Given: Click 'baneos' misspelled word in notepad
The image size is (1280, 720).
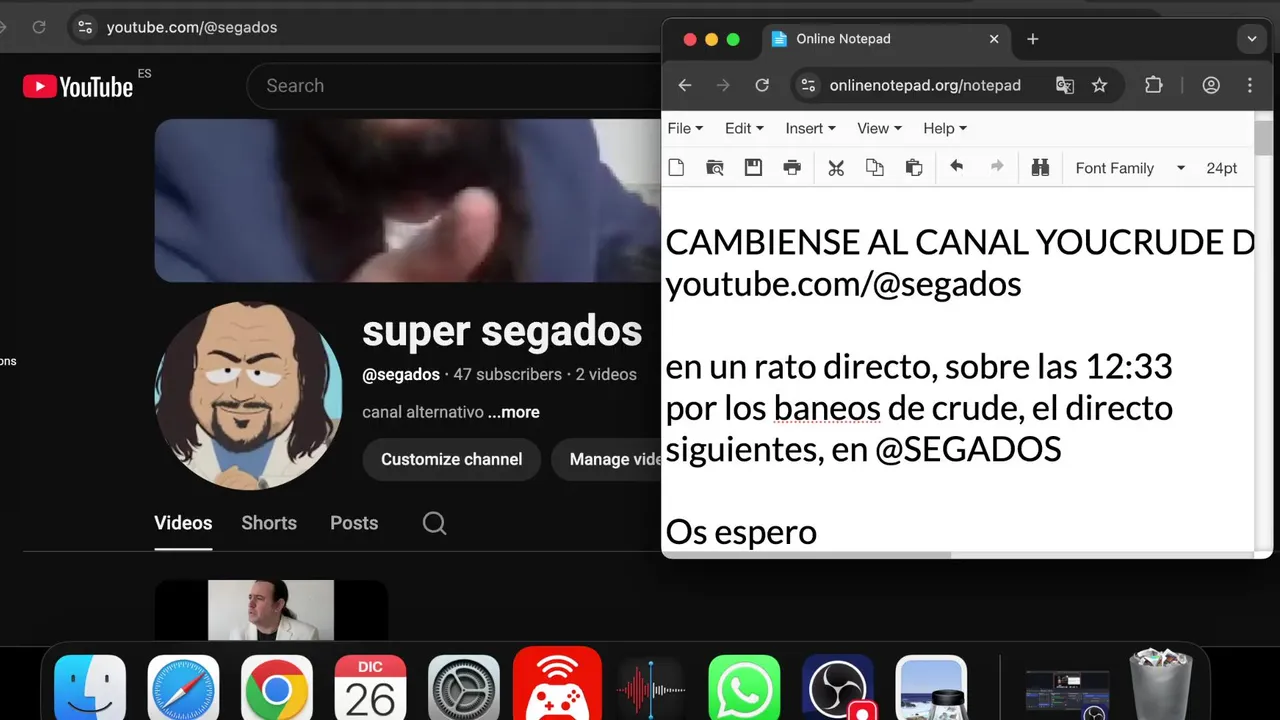Looking at the screenshot, I should pos(827,408).
